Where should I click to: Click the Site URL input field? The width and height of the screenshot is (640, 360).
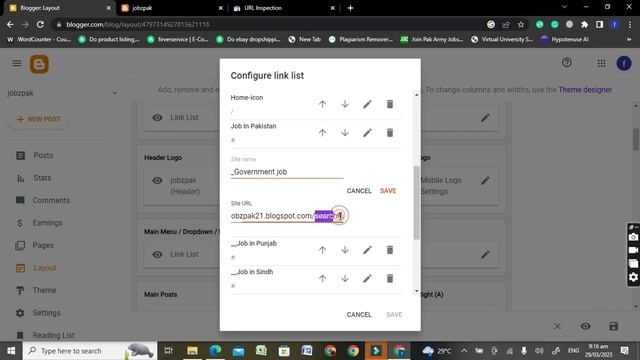(x=287, y=216)
